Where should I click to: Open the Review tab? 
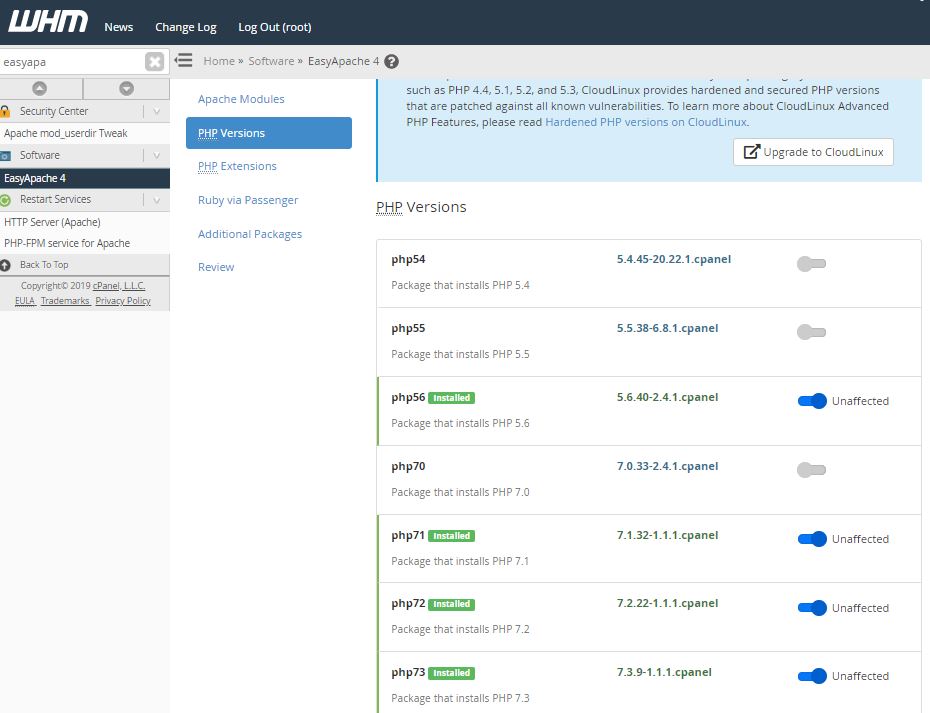click(216, 267)
